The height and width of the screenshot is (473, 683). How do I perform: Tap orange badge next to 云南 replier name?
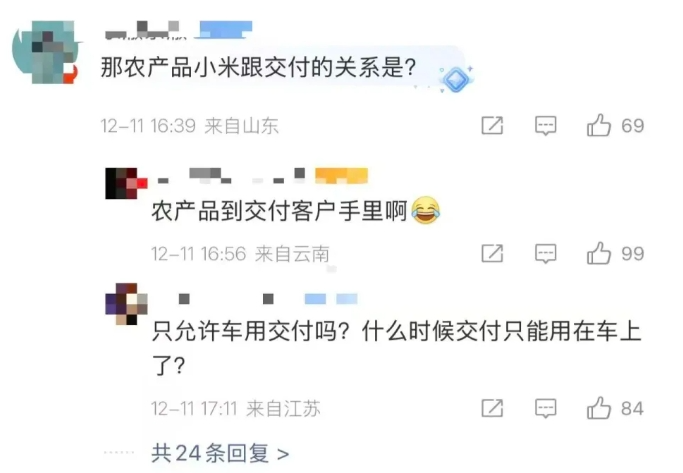tap(342, 176)
